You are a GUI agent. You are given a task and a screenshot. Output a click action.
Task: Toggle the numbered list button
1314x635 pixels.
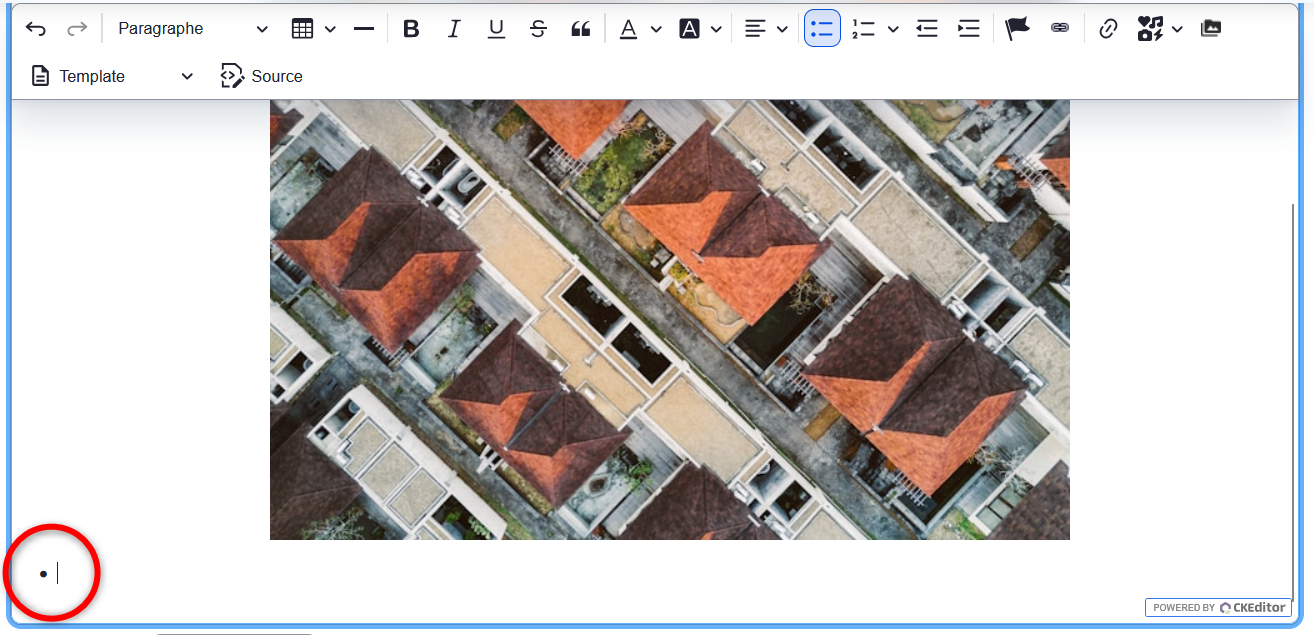click(x=863, y=29)
